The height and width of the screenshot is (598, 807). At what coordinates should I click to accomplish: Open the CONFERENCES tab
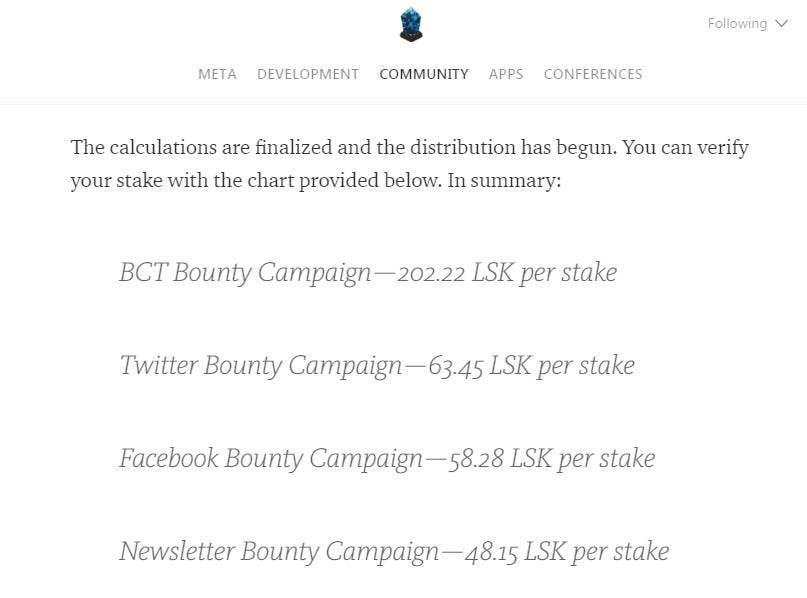point(593,74)
